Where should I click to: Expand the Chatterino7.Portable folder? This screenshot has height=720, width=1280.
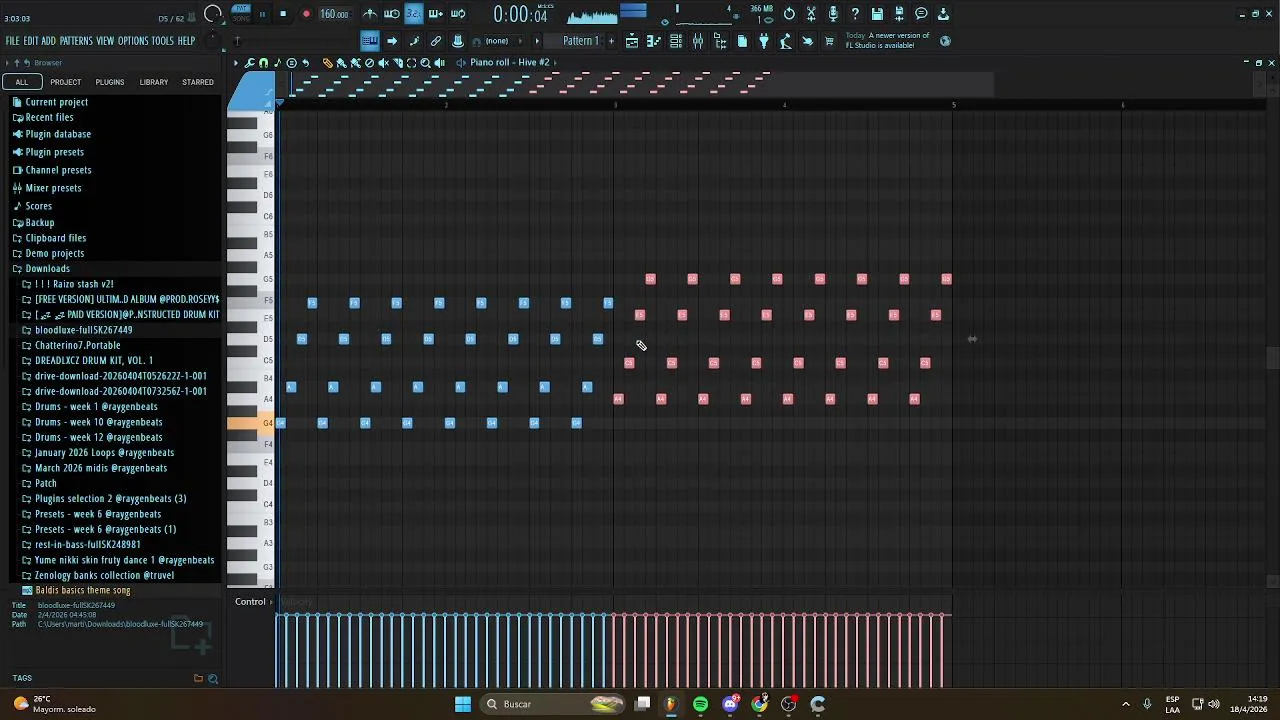77,345
